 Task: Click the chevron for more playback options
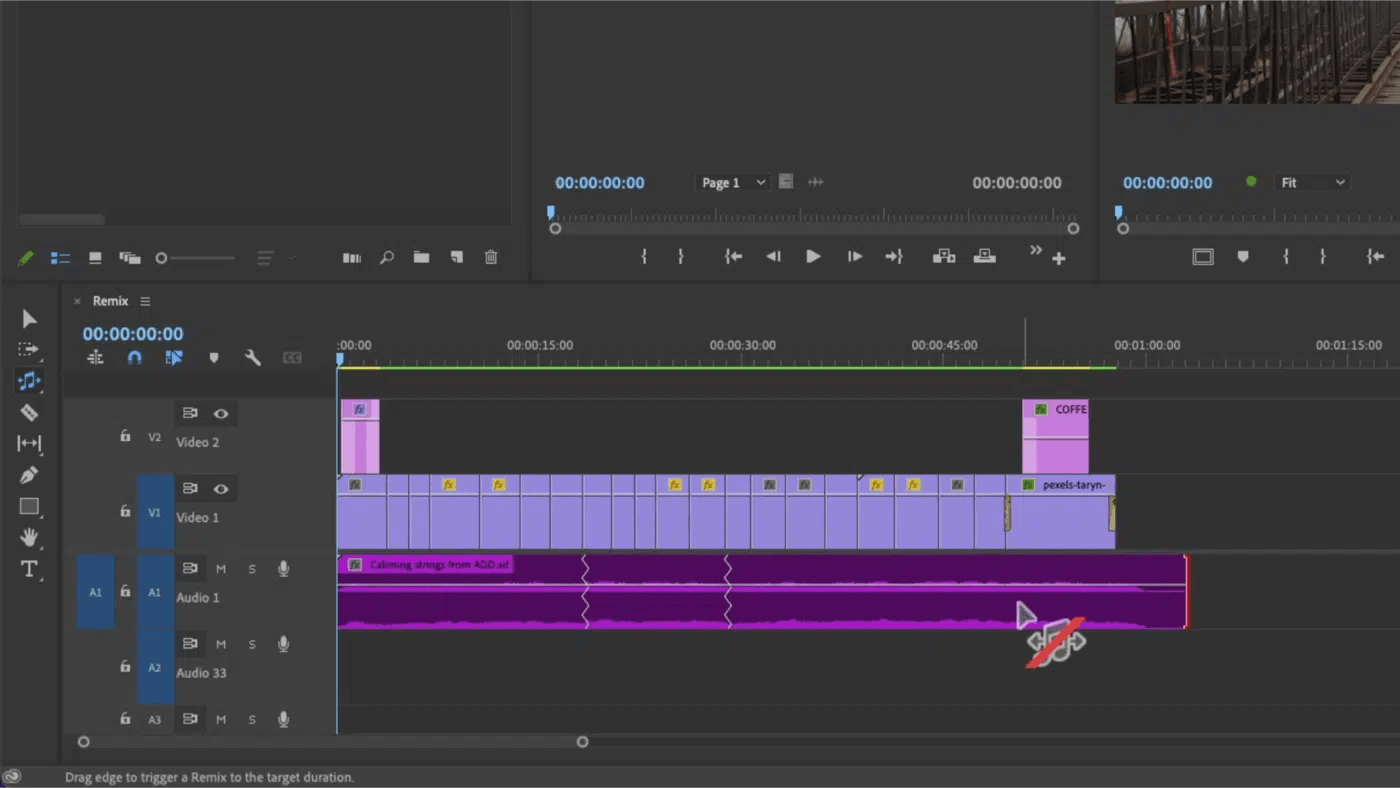click(x=1035, y=251)
